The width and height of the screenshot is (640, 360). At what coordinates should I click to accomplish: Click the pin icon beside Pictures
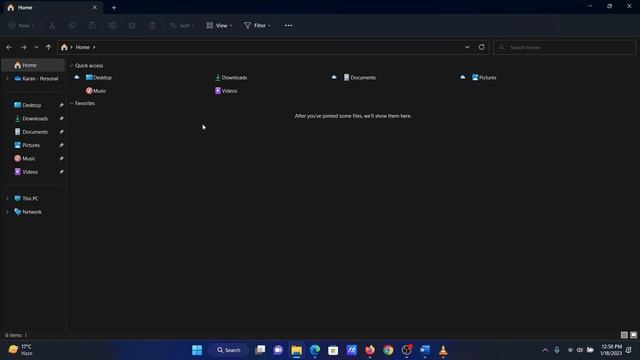coord(61,145)
